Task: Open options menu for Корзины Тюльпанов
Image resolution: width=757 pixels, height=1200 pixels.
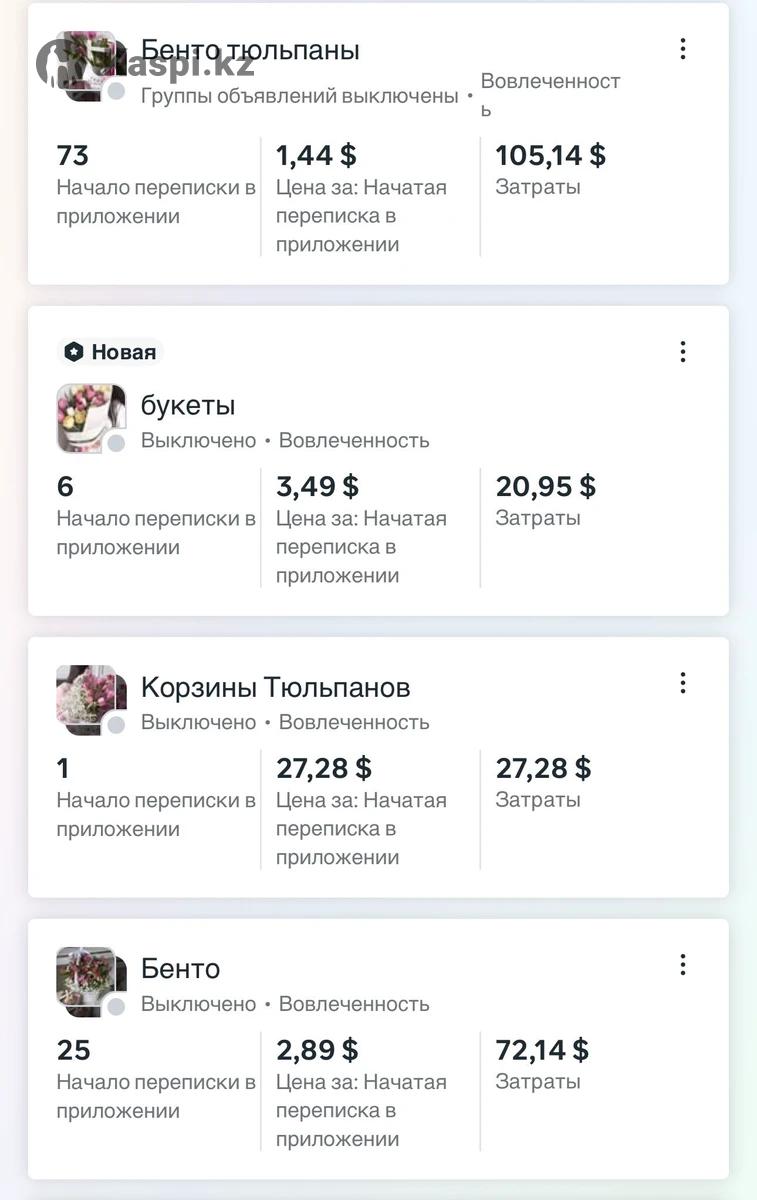Action: pos(683,683)
